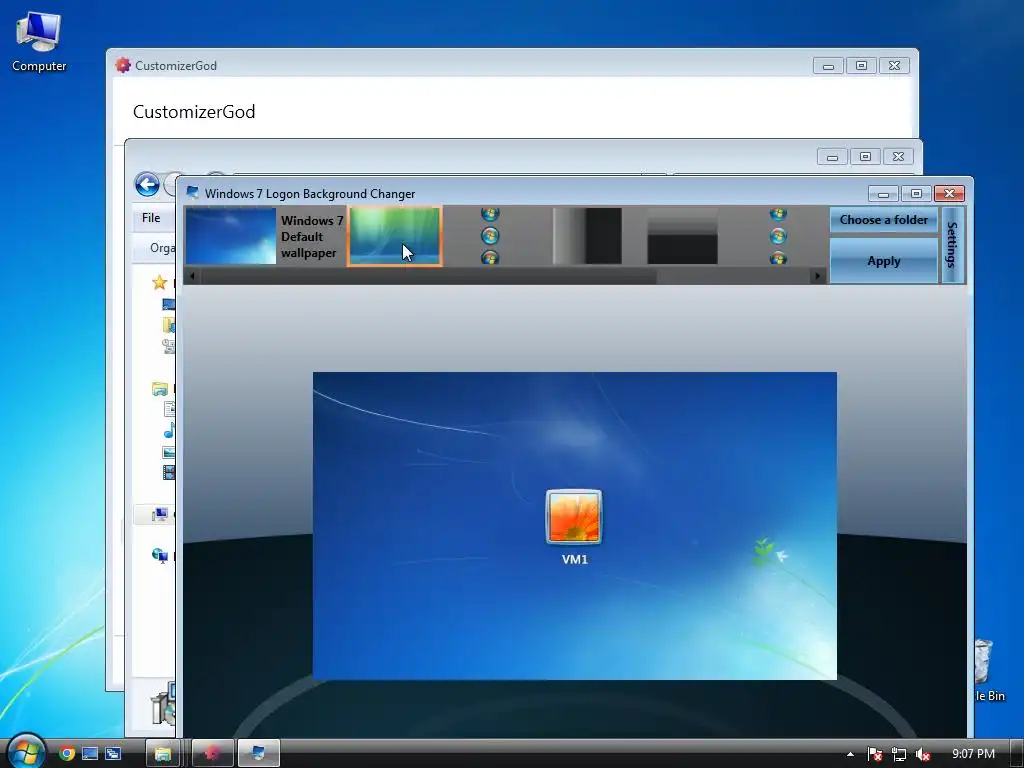The image size is (1024, 768).
Task: Click the CustomizerGod taskbar button
Action: click(x=213, y=754)
